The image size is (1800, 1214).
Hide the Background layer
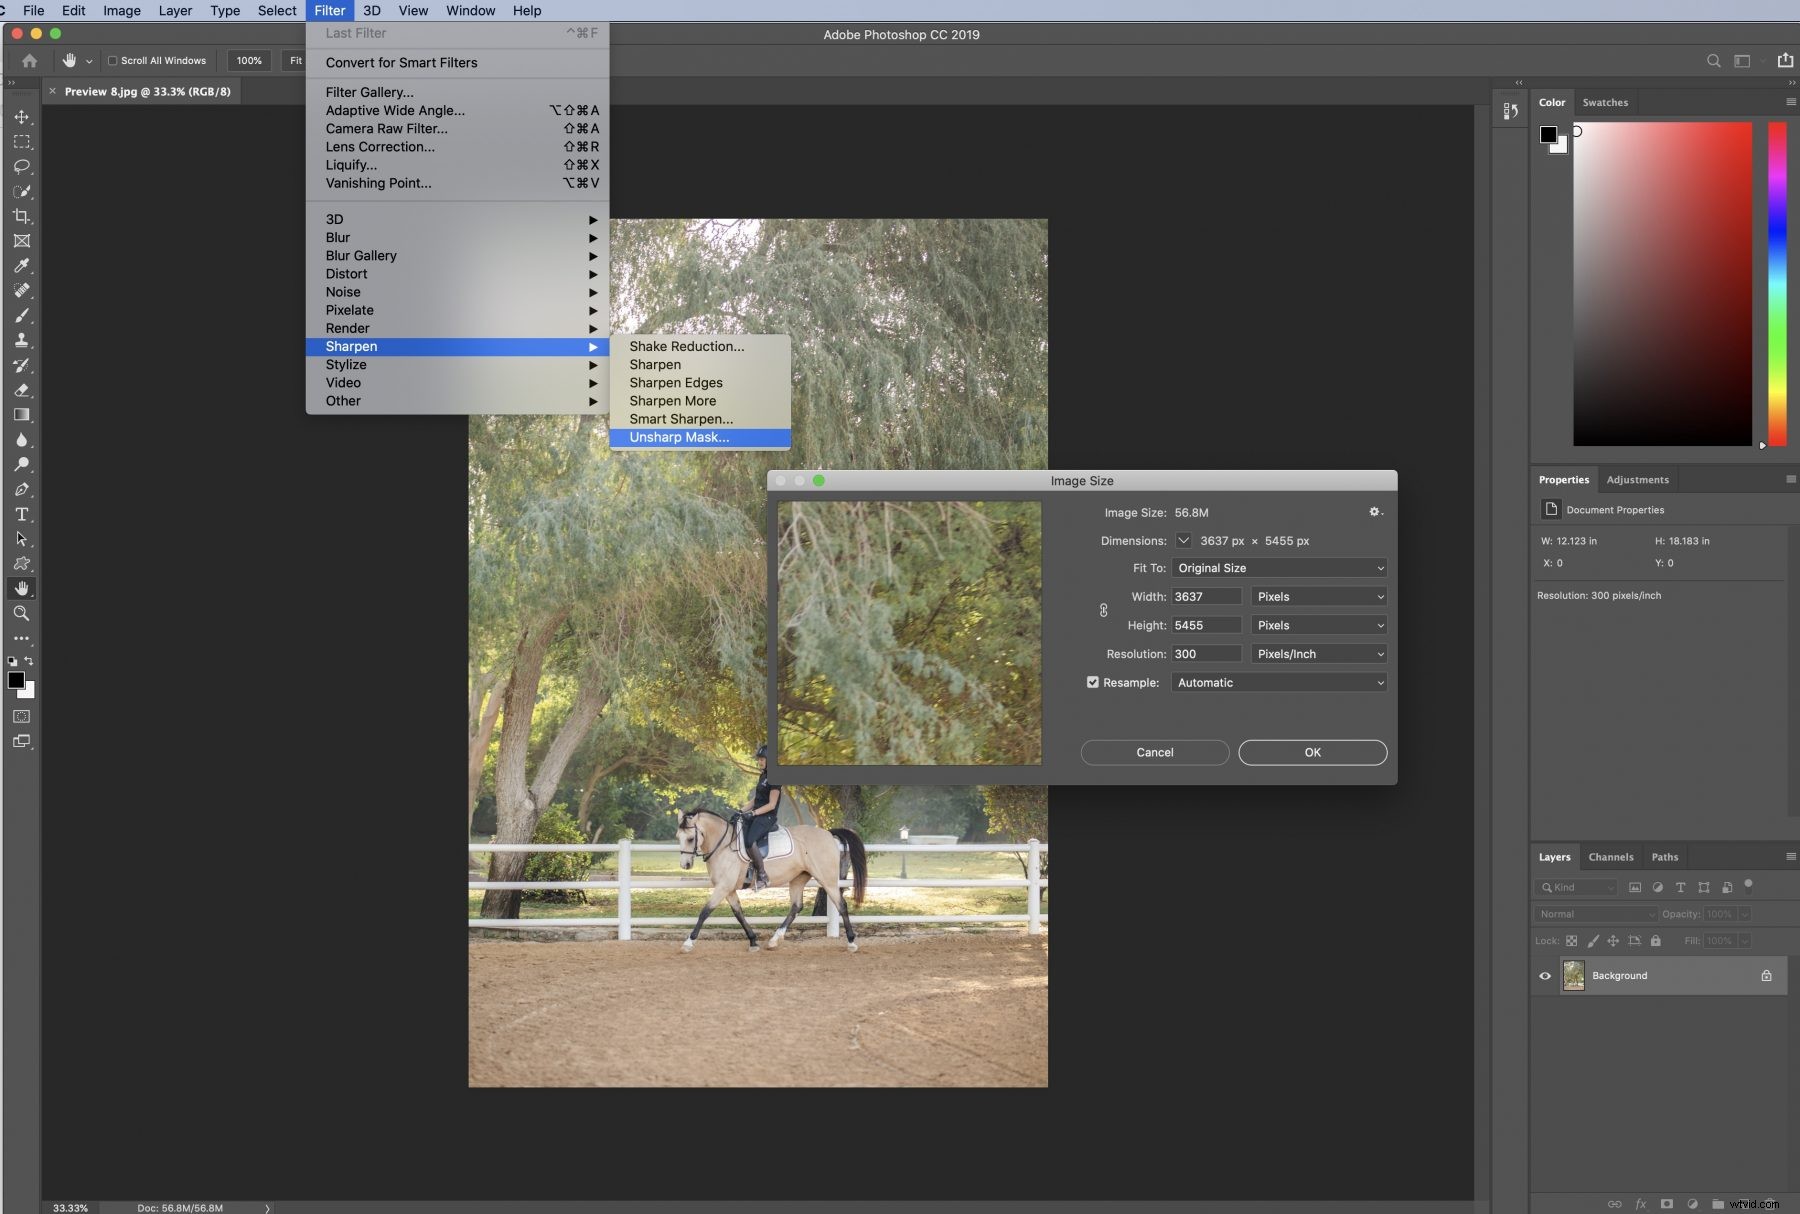coord(1545,975)
